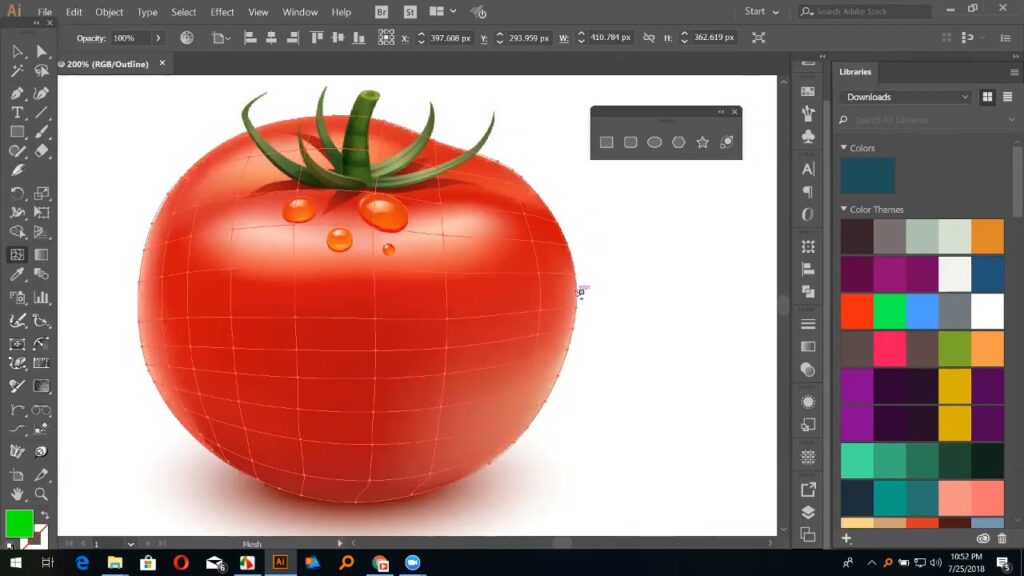Select the Rotate tool
The image size is (1024, 576).
(x=17, y=193)
